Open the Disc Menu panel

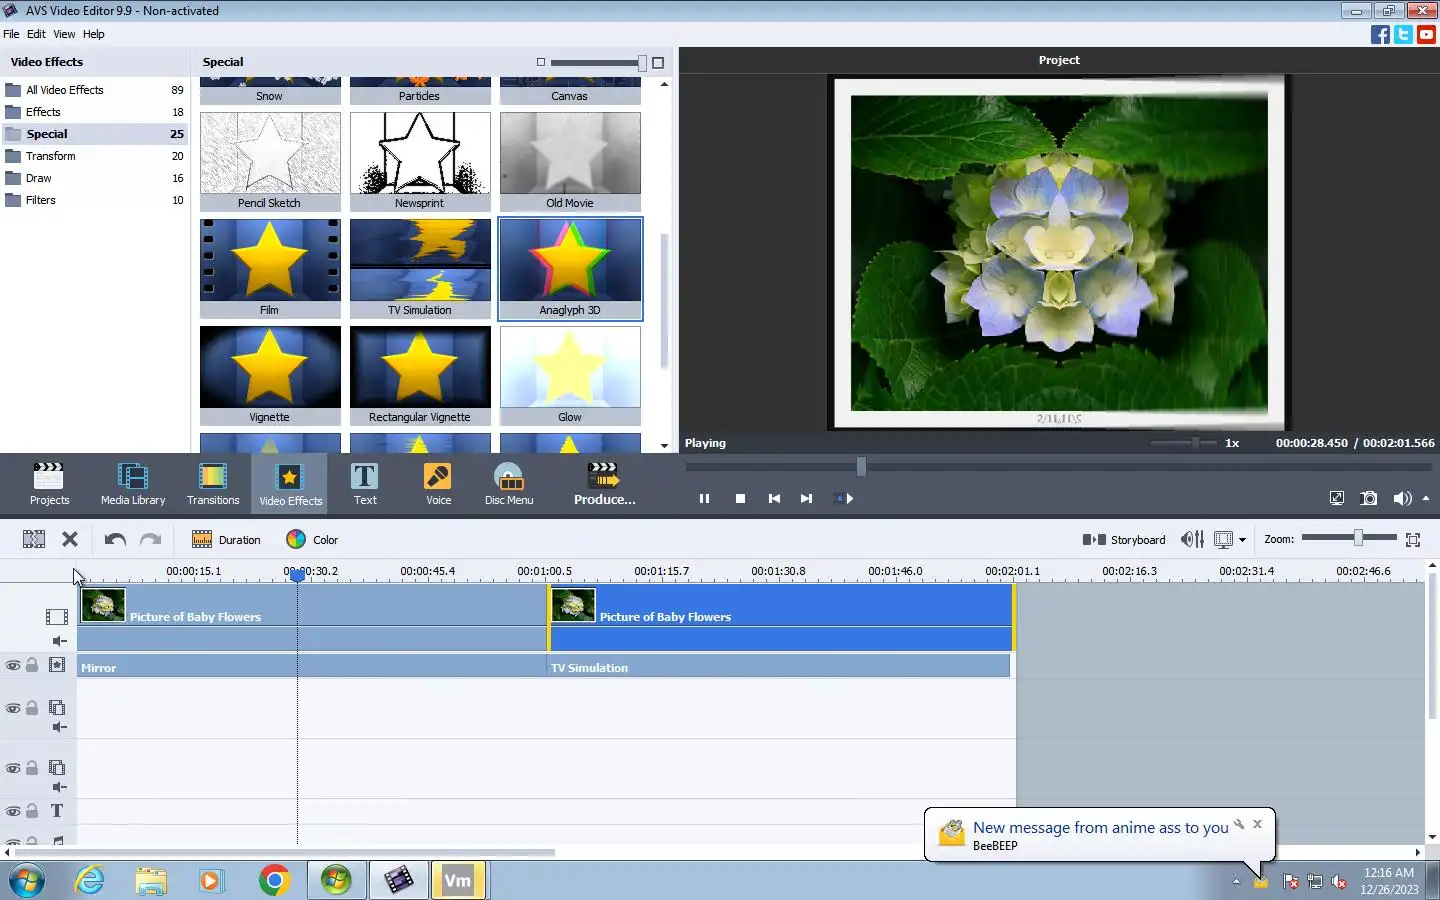(x=509, y=483)
